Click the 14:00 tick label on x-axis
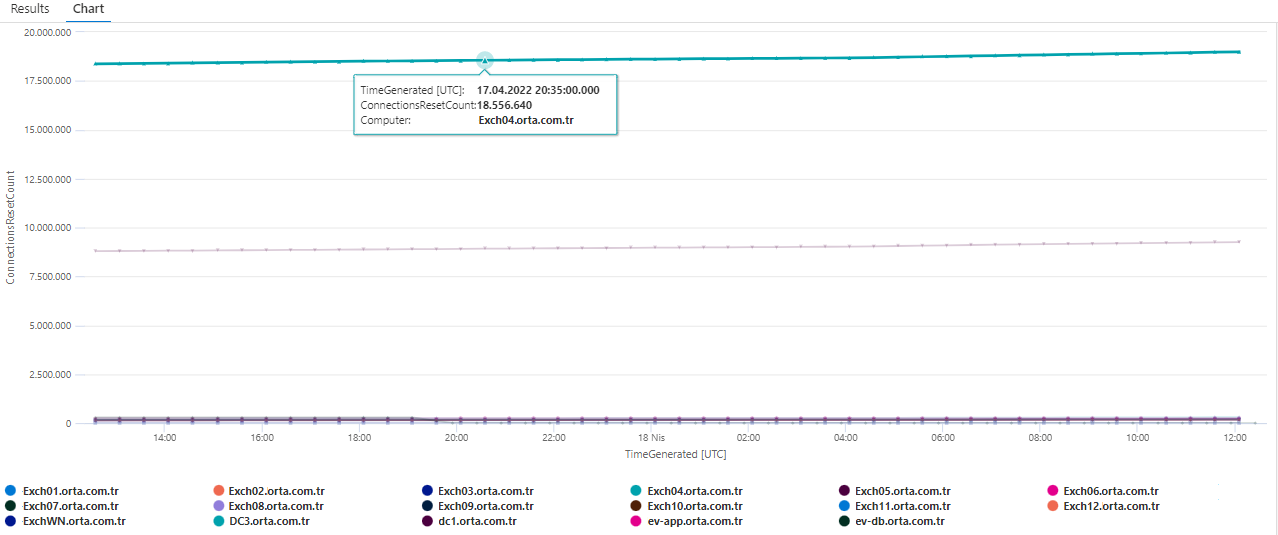Viewport: 1278px width, 535px height. [165, 438]
